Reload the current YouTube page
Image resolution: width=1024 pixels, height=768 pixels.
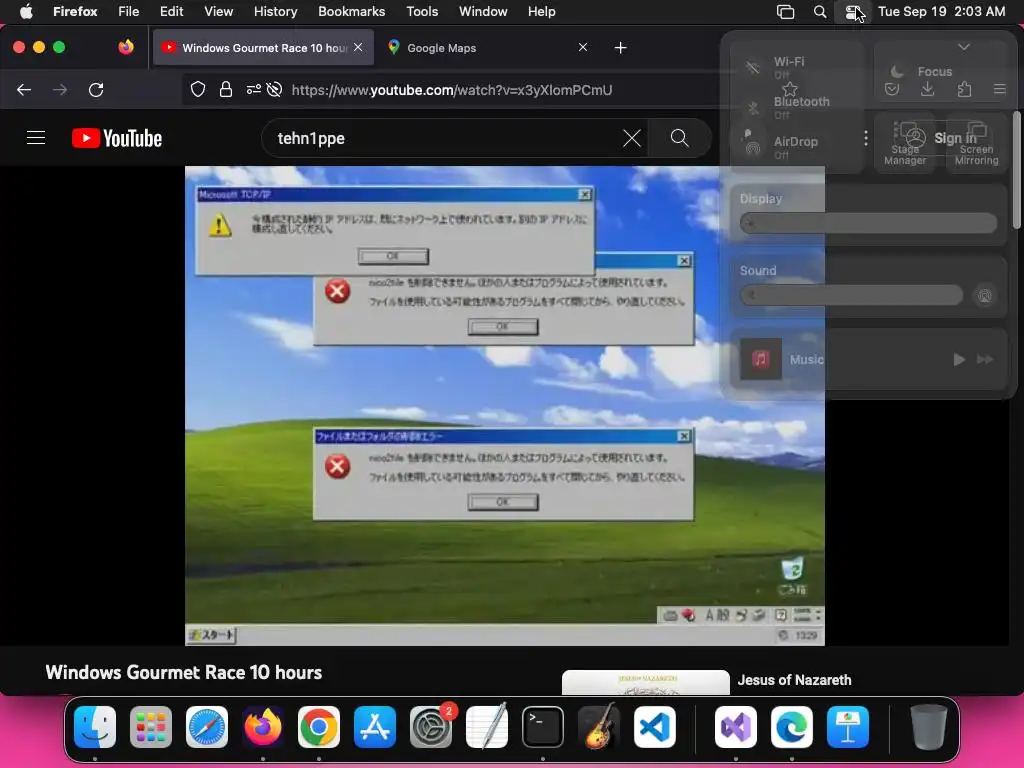click(96, 90)
